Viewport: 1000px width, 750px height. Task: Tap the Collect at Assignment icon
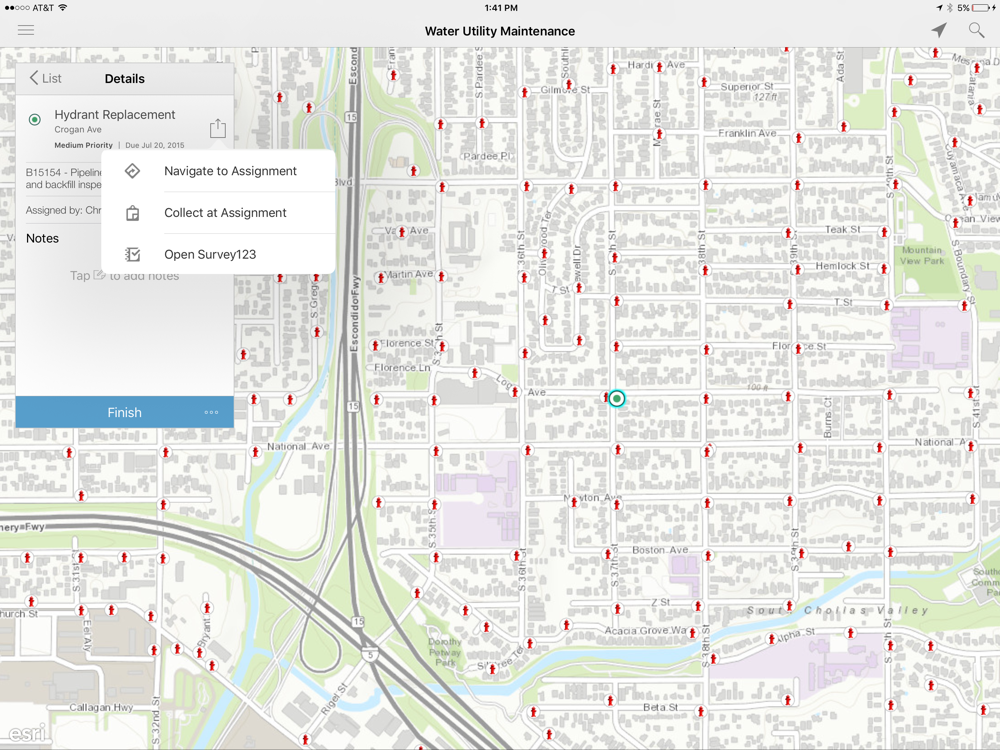coord(132,213)
